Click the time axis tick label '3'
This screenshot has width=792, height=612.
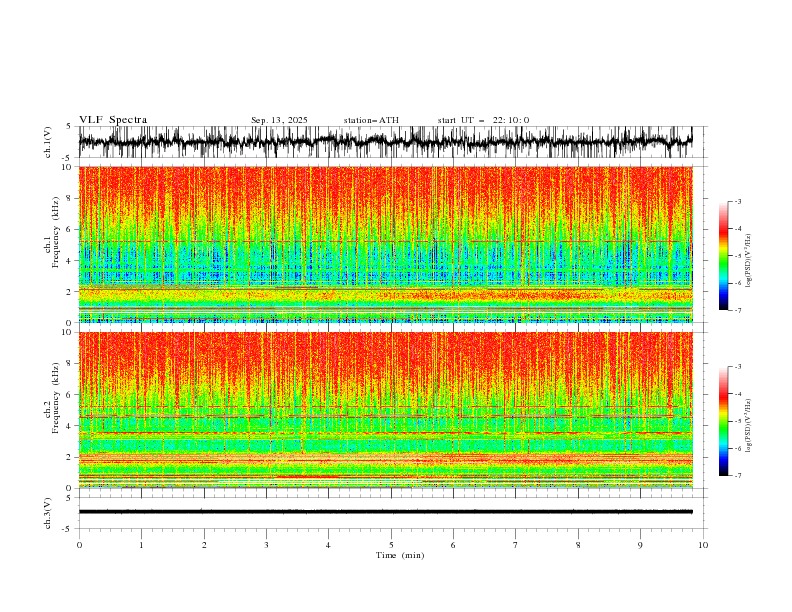(x=266, y=545)
